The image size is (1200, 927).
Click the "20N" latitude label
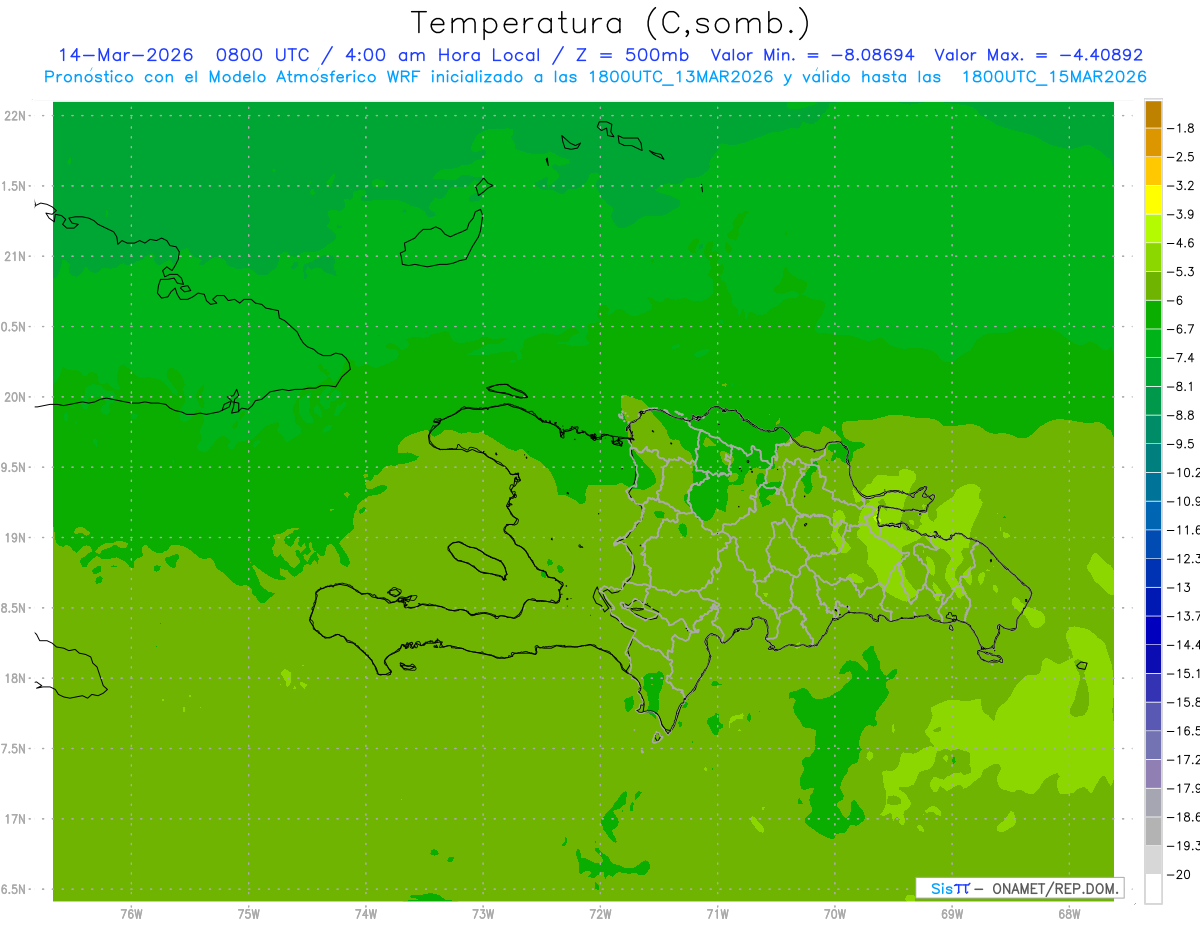click(17, 397)
